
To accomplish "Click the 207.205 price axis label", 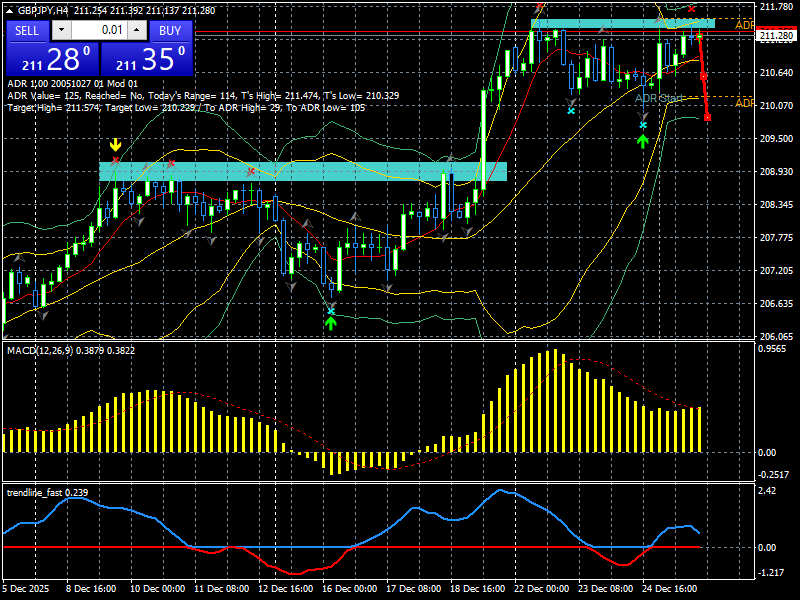I will 777,270.
